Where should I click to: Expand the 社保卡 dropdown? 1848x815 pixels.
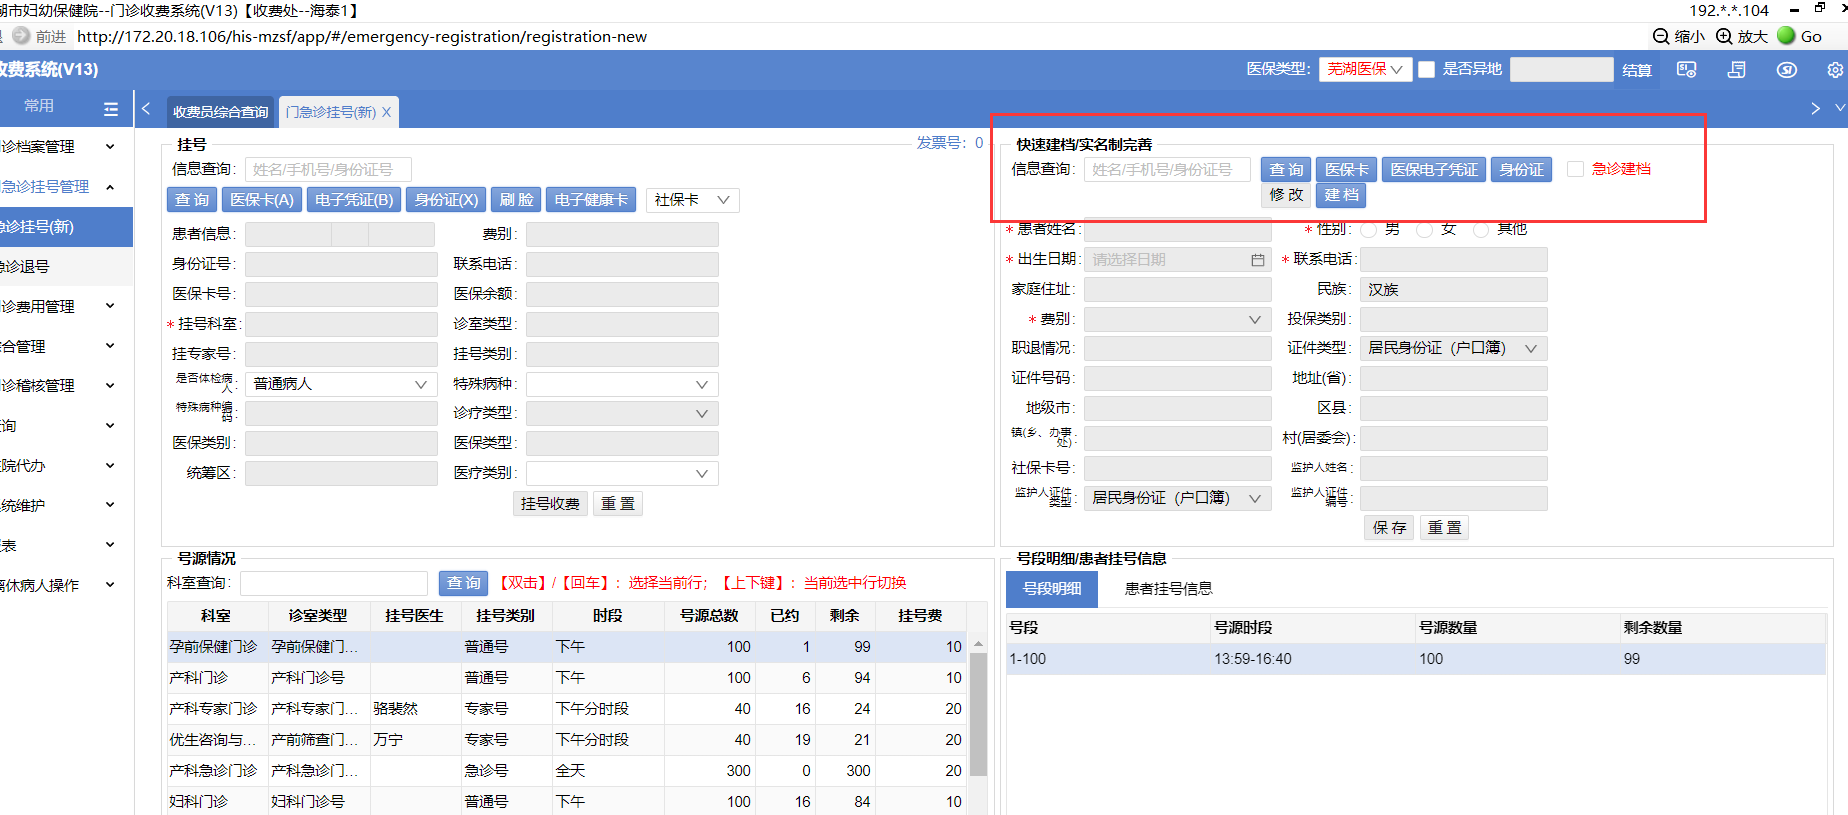click(x=693, y=200)
